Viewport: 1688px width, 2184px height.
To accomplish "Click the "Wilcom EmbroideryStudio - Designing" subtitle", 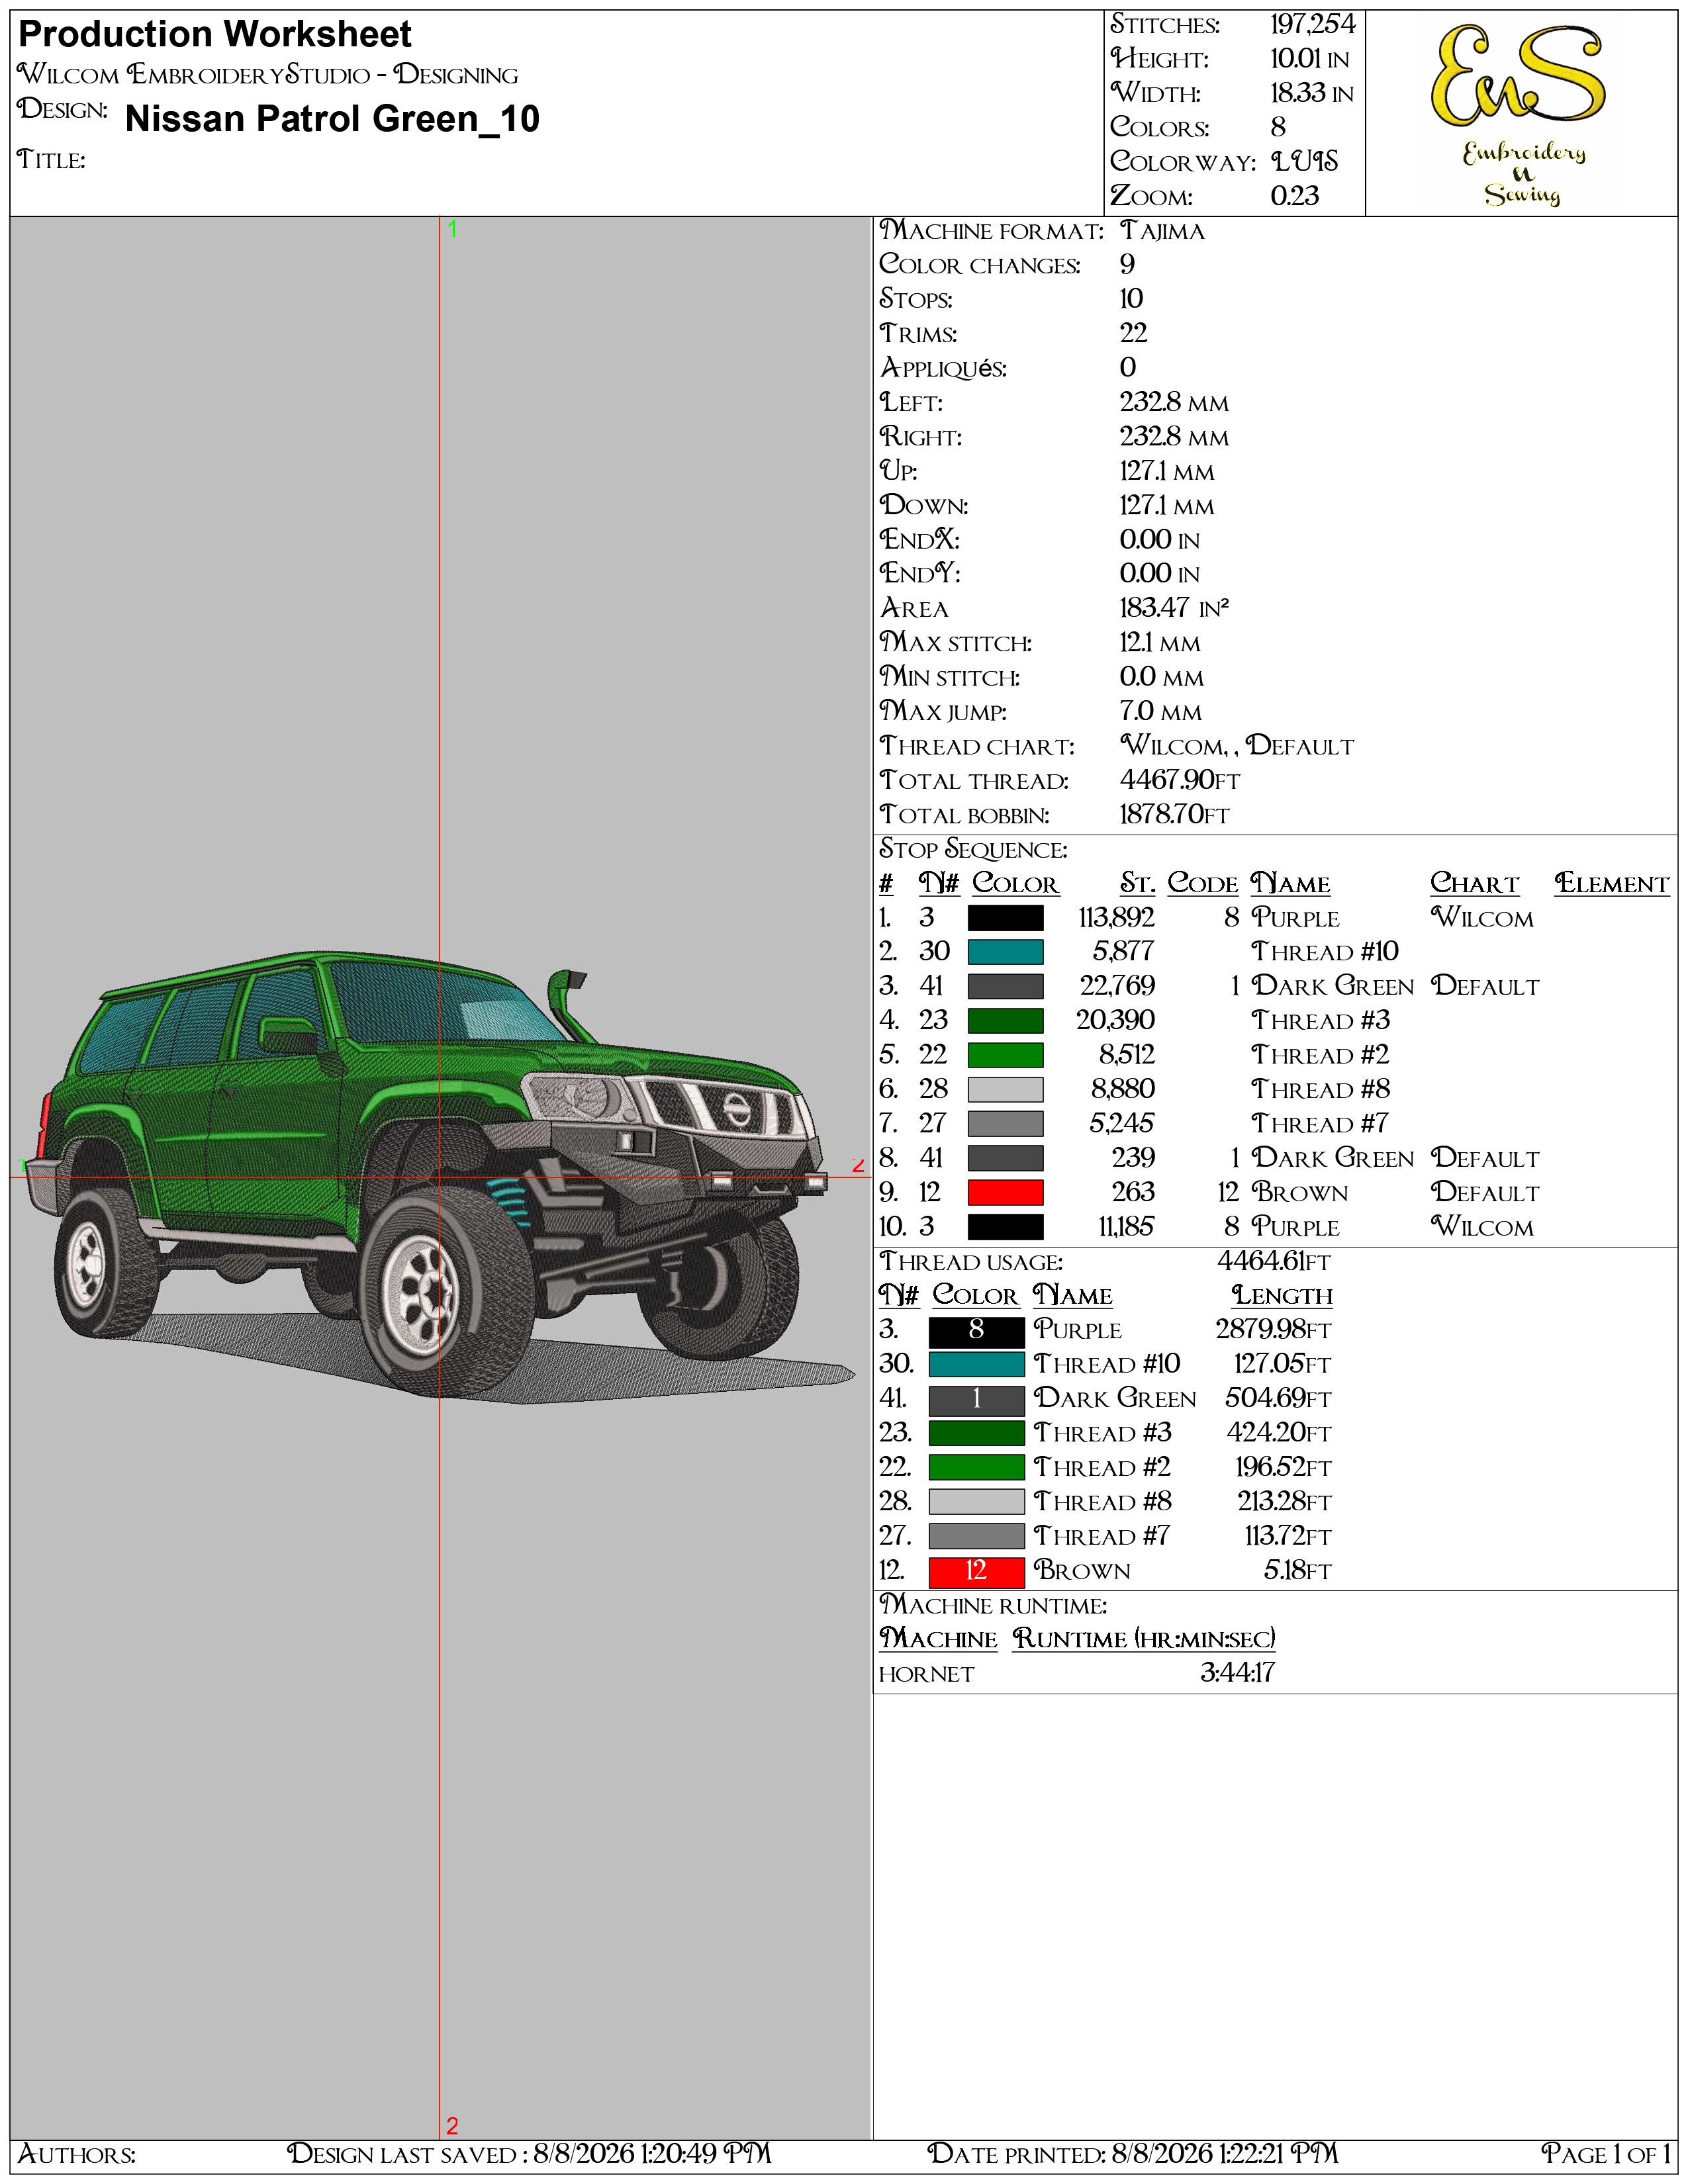I will click(x=268, y=75).
